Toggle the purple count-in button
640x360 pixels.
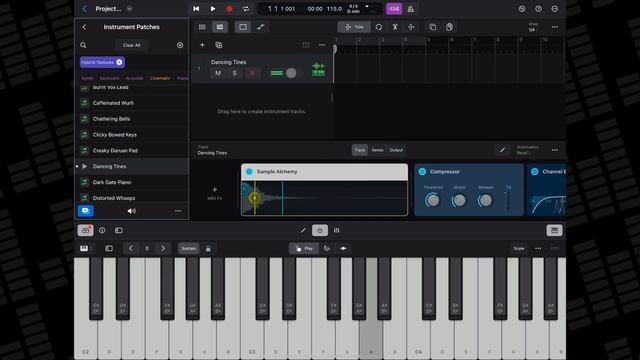tap(394, 9)
